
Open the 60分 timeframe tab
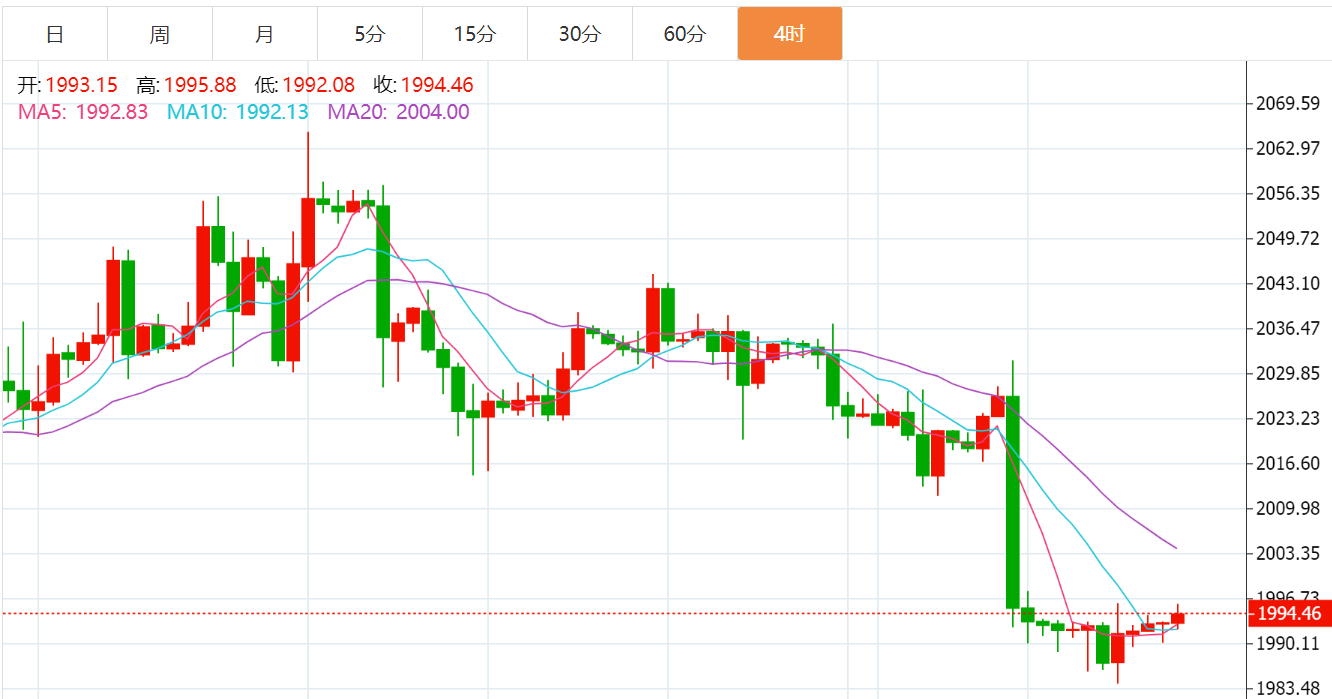tap(685, 34)
